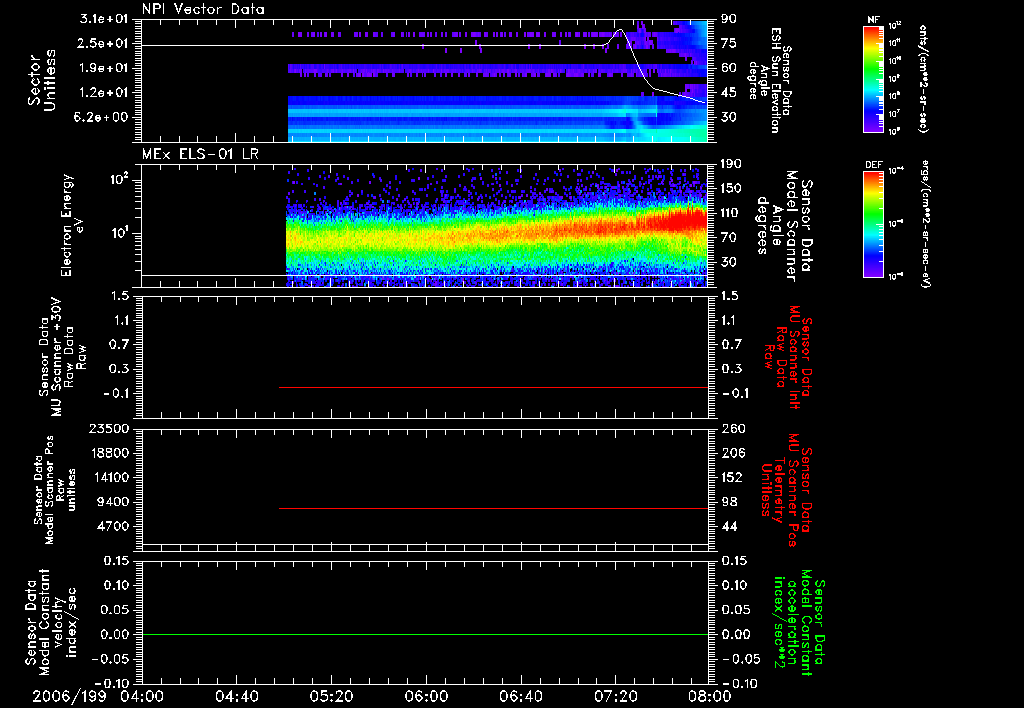Click the 90 degree elevation tick label
The height and width of the screenshot is (708, 1024).
(729, 19)
